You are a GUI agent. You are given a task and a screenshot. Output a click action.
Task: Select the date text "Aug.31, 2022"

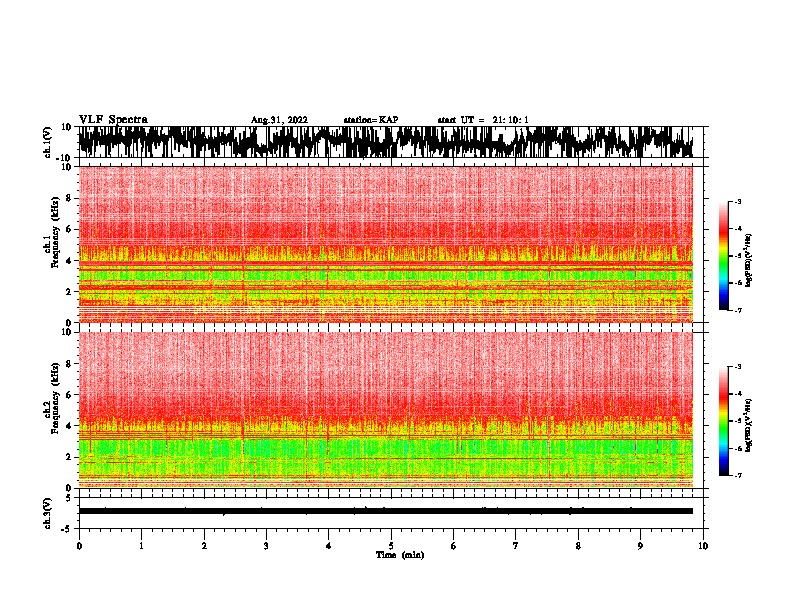coord(279,120)
